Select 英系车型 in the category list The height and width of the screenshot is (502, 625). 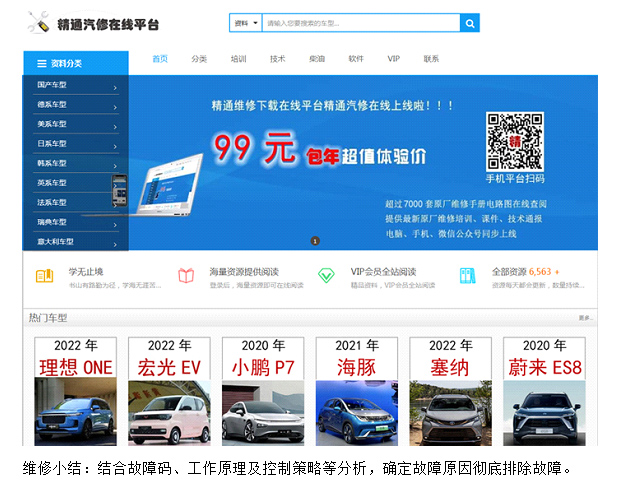pos(52,183)
